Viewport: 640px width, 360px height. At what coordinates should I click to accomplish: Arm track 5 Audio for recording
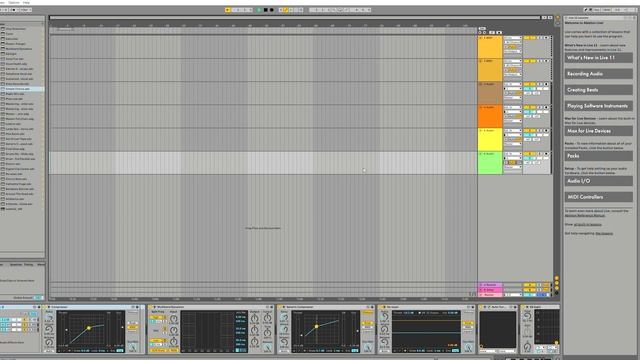click(x=547, y=131)
